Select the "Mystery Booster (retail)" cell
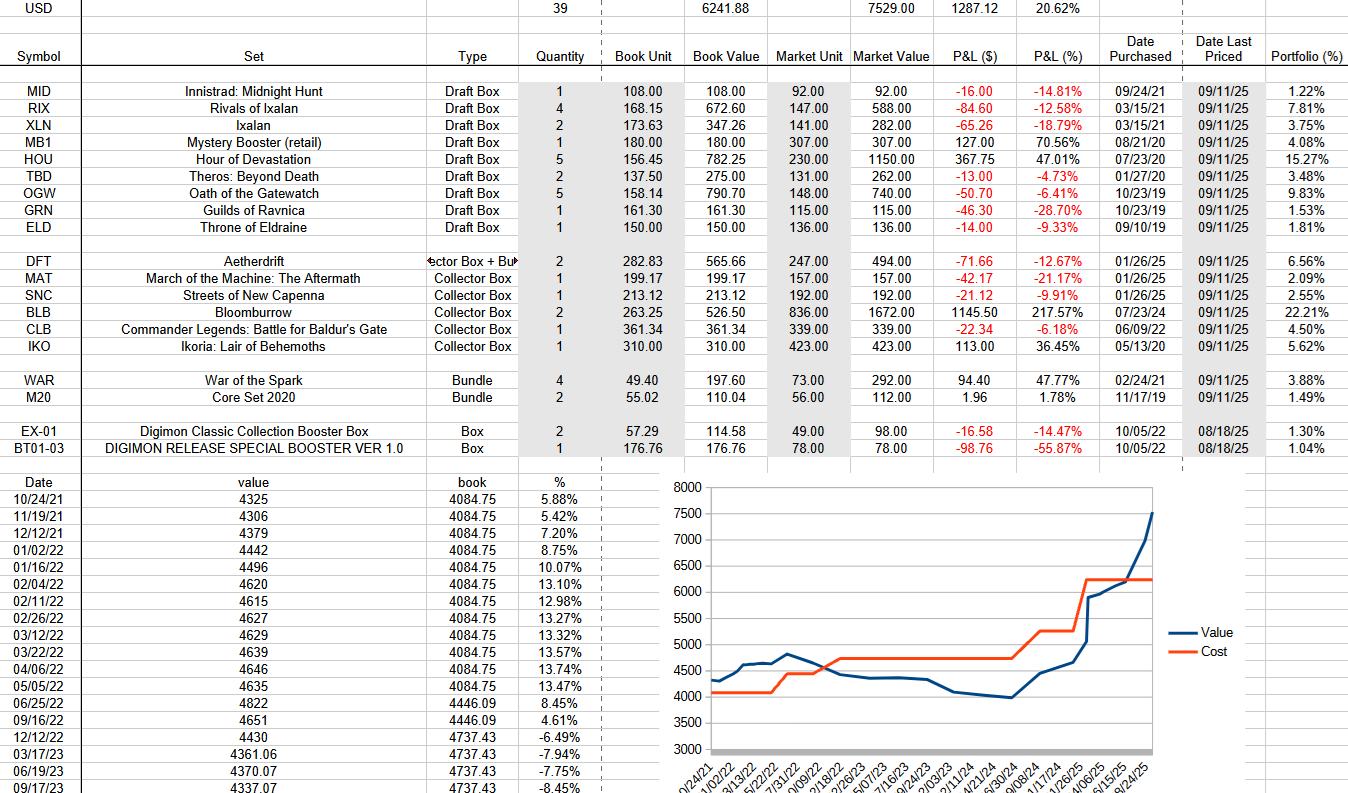Viewport: 1348px width, 793px height. pyautogui.click(x=254, y=142)
